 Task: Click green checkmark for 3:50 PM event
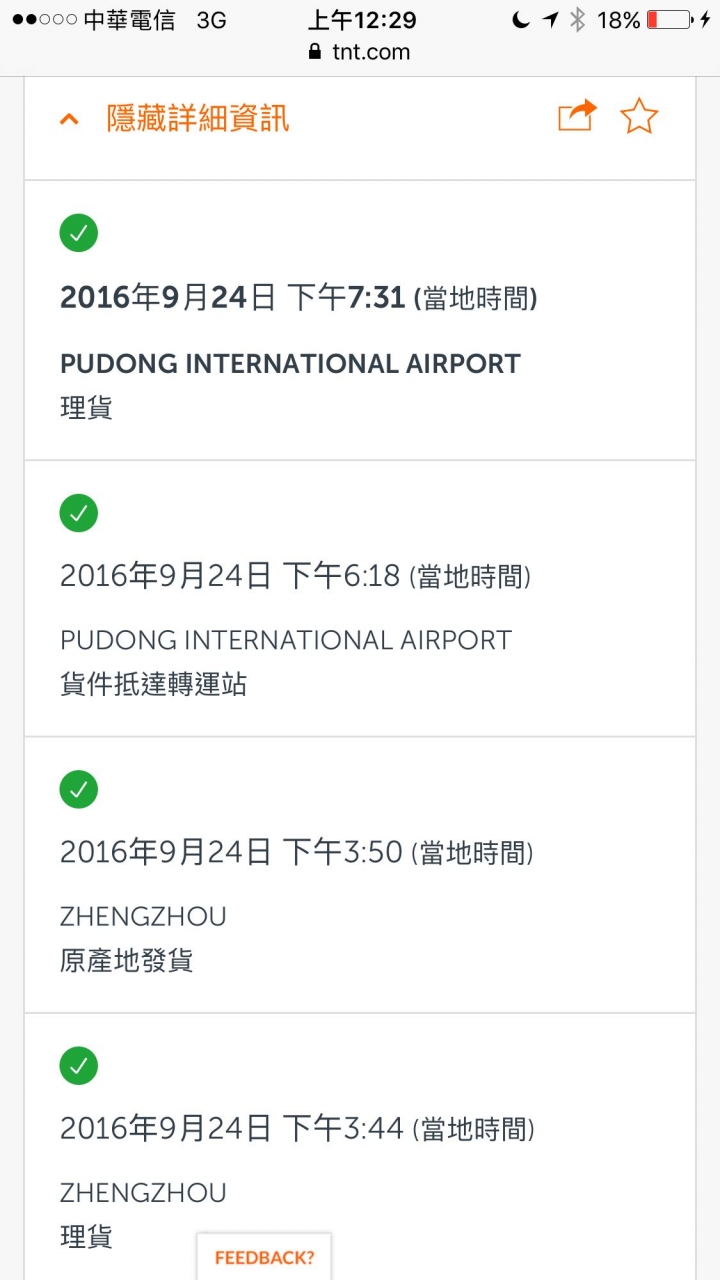tap(78, 789)
